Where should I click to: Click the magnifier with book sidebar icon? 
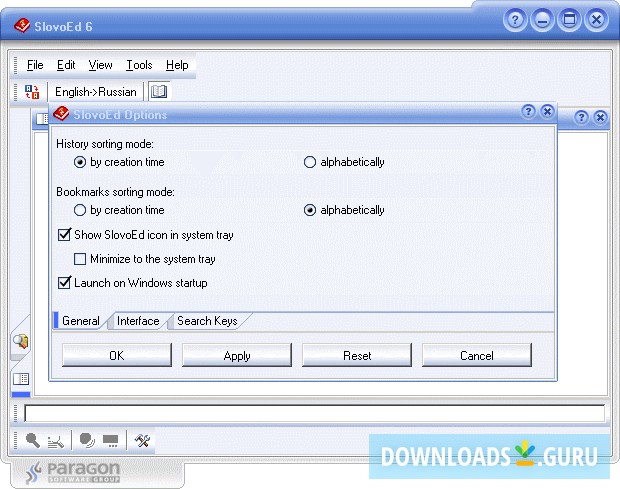(21, 342)
